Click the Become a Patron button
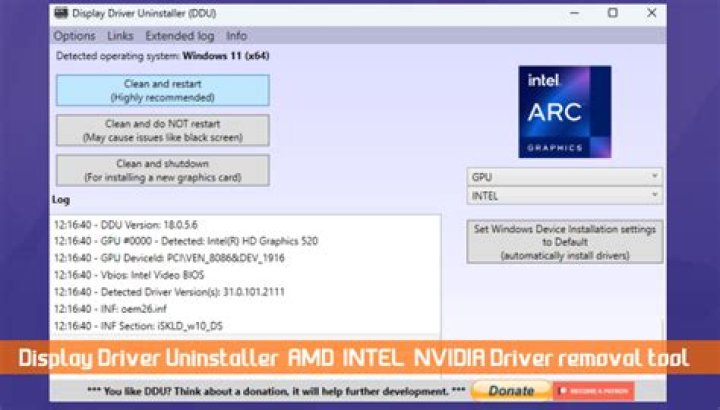720x410 pixels. [x=593, y=391]
